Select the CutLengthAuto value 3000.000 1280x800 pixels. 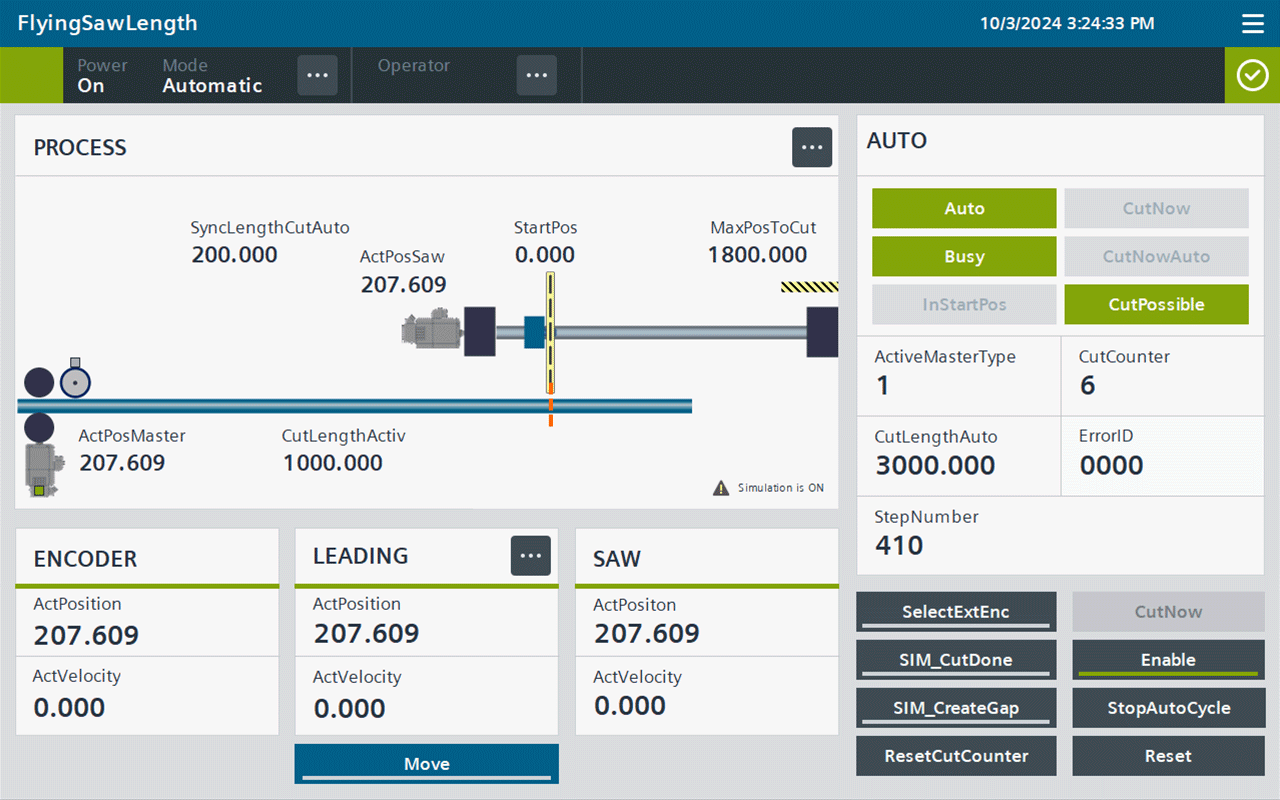[x=935, y=465]
